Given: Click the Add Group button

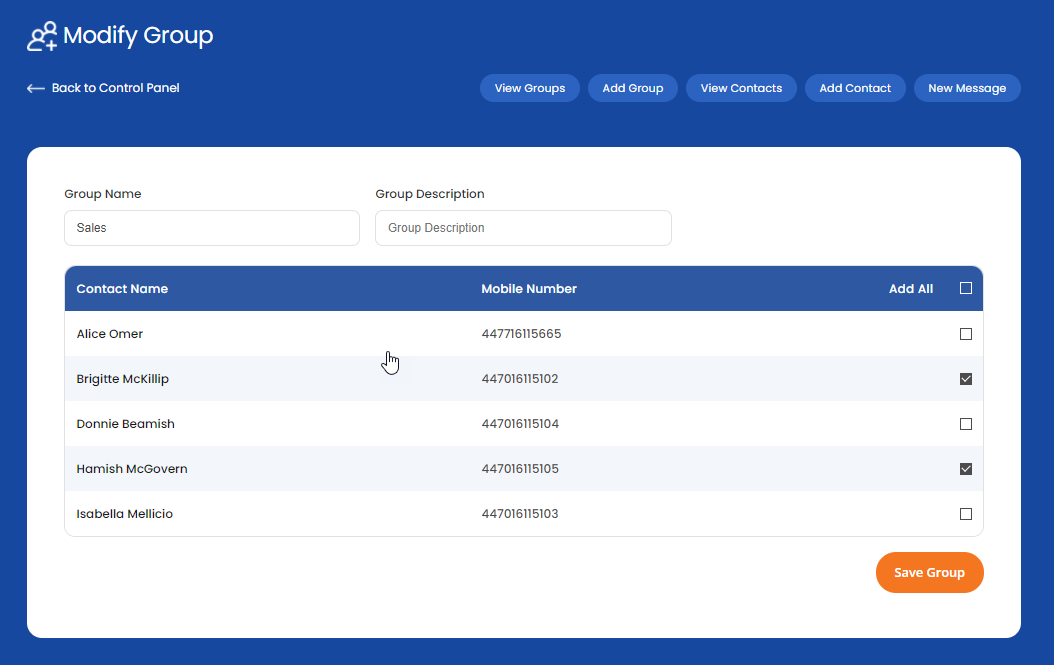Looking at the screenshot, I should point(632,88).
